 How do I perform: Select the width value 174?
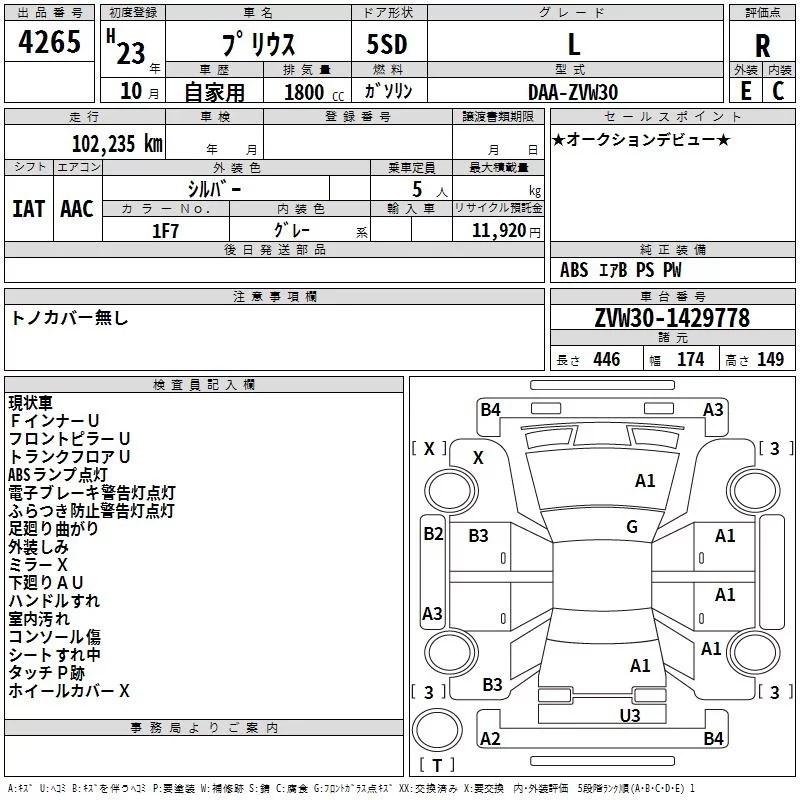(690, 359)
